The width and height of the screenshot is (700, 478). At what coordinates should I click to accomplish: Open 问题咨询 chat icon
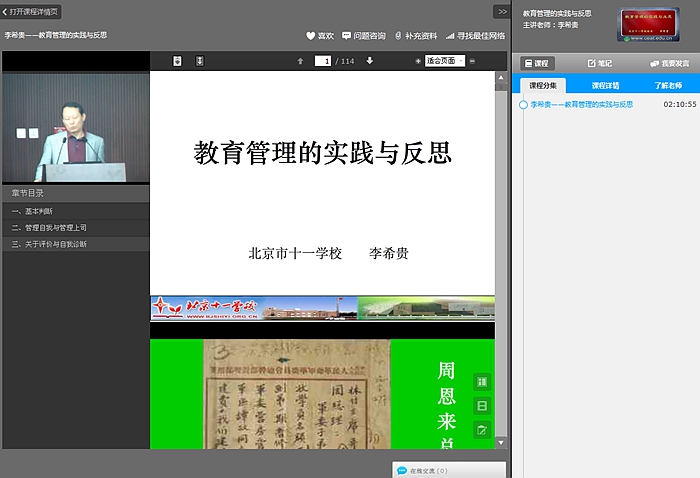[x=346, y=35]
